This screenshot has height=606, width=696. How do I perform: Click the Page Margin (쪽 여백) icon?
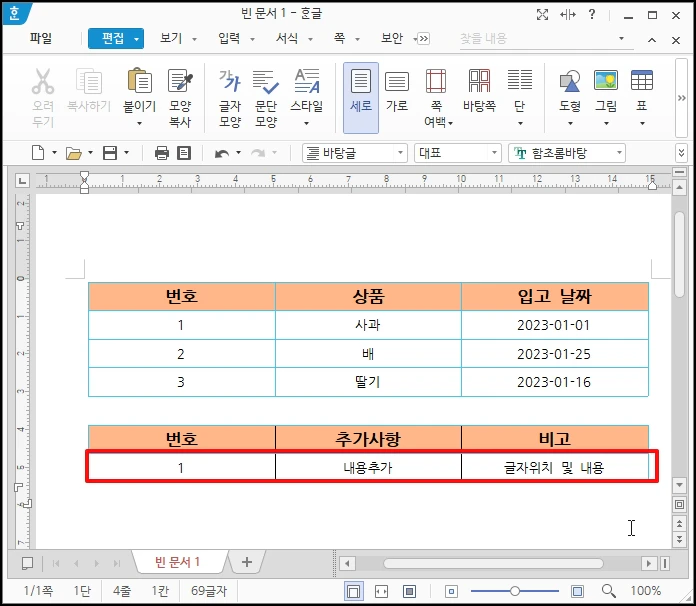436,81
